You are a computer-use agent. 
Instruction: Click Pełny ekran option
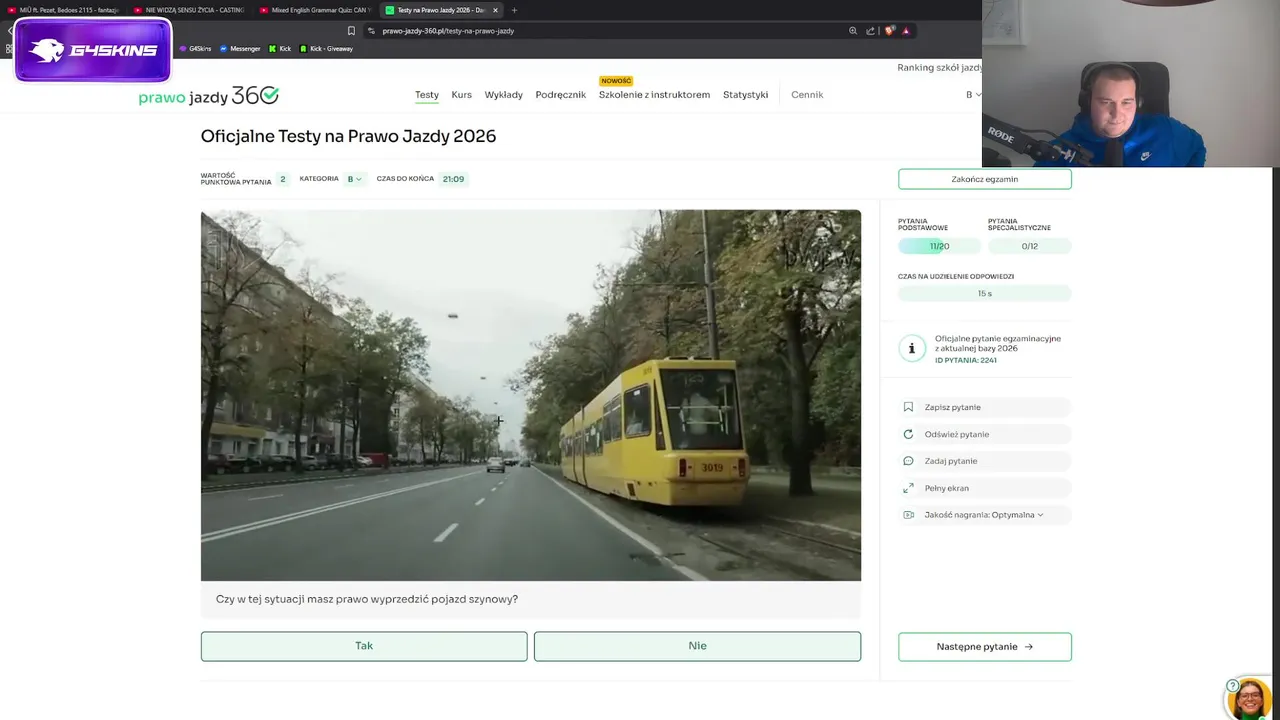coord(985,488)
